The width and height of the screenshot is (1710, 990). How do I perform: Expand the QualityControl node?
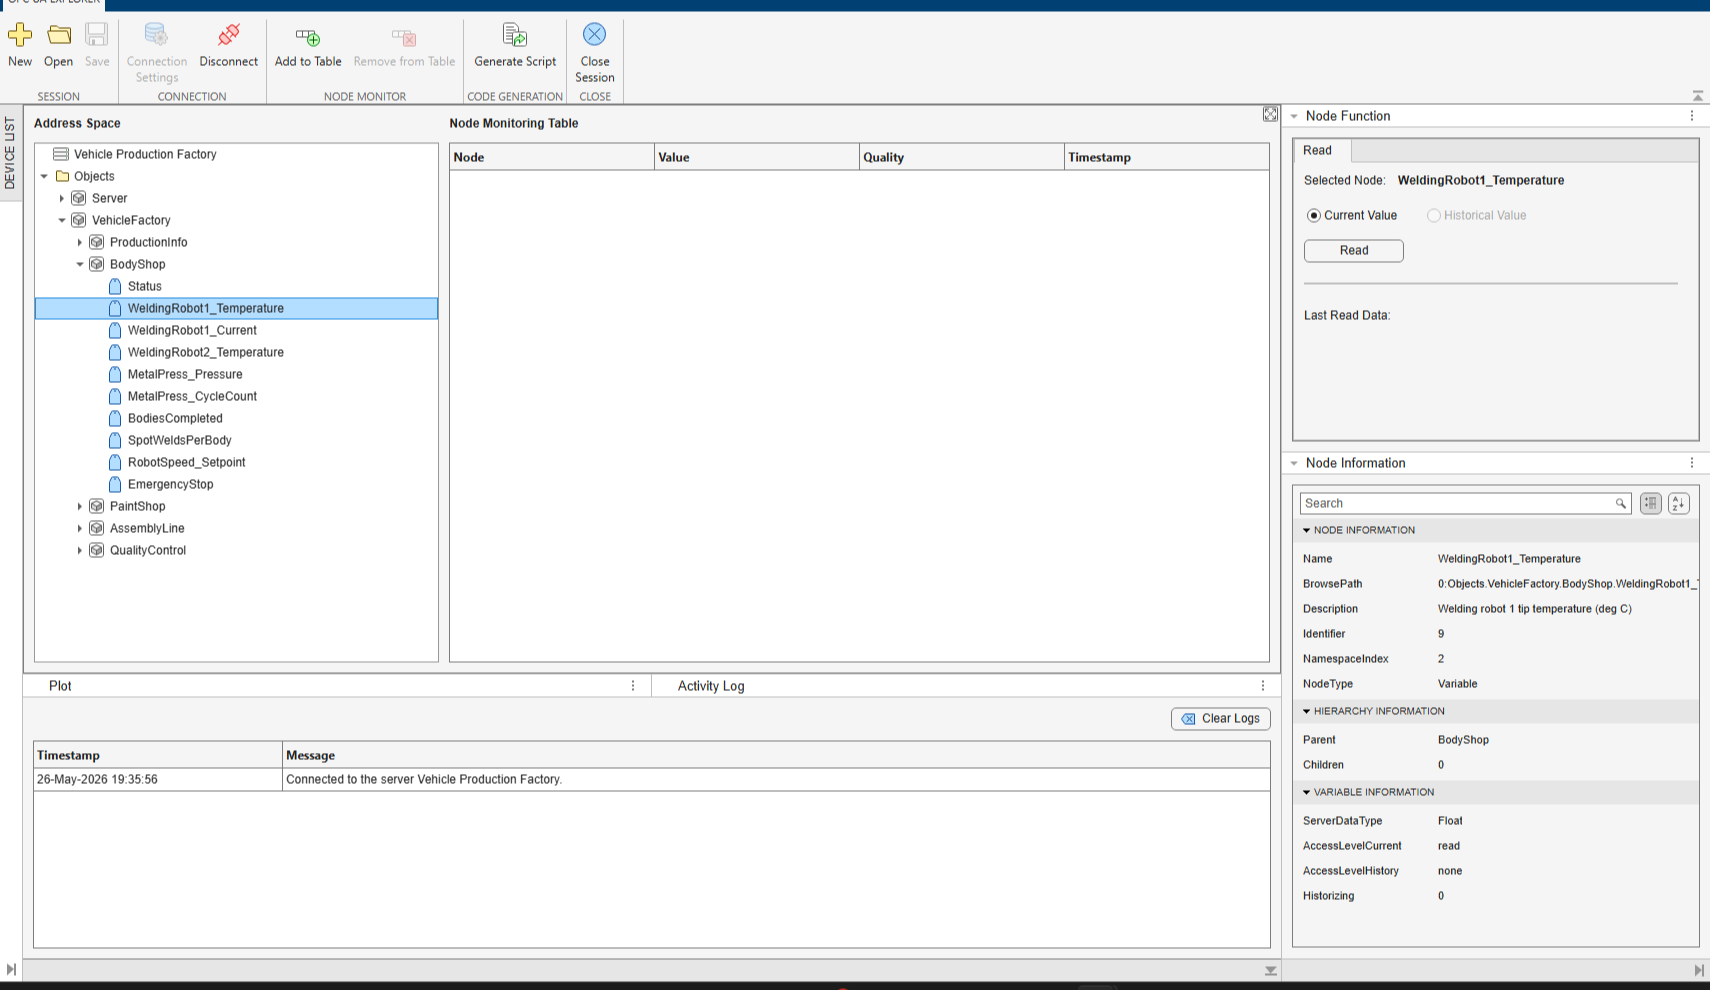(x=80, y=551)
